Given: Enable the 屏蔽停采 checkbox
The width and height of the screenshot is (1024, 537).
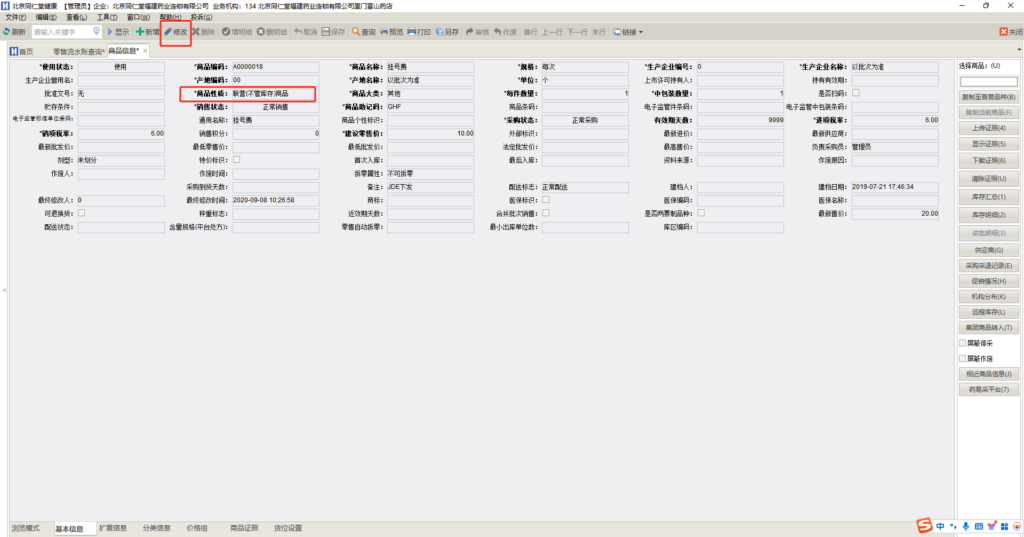Looking at the screenshot, I should (963, 343).
